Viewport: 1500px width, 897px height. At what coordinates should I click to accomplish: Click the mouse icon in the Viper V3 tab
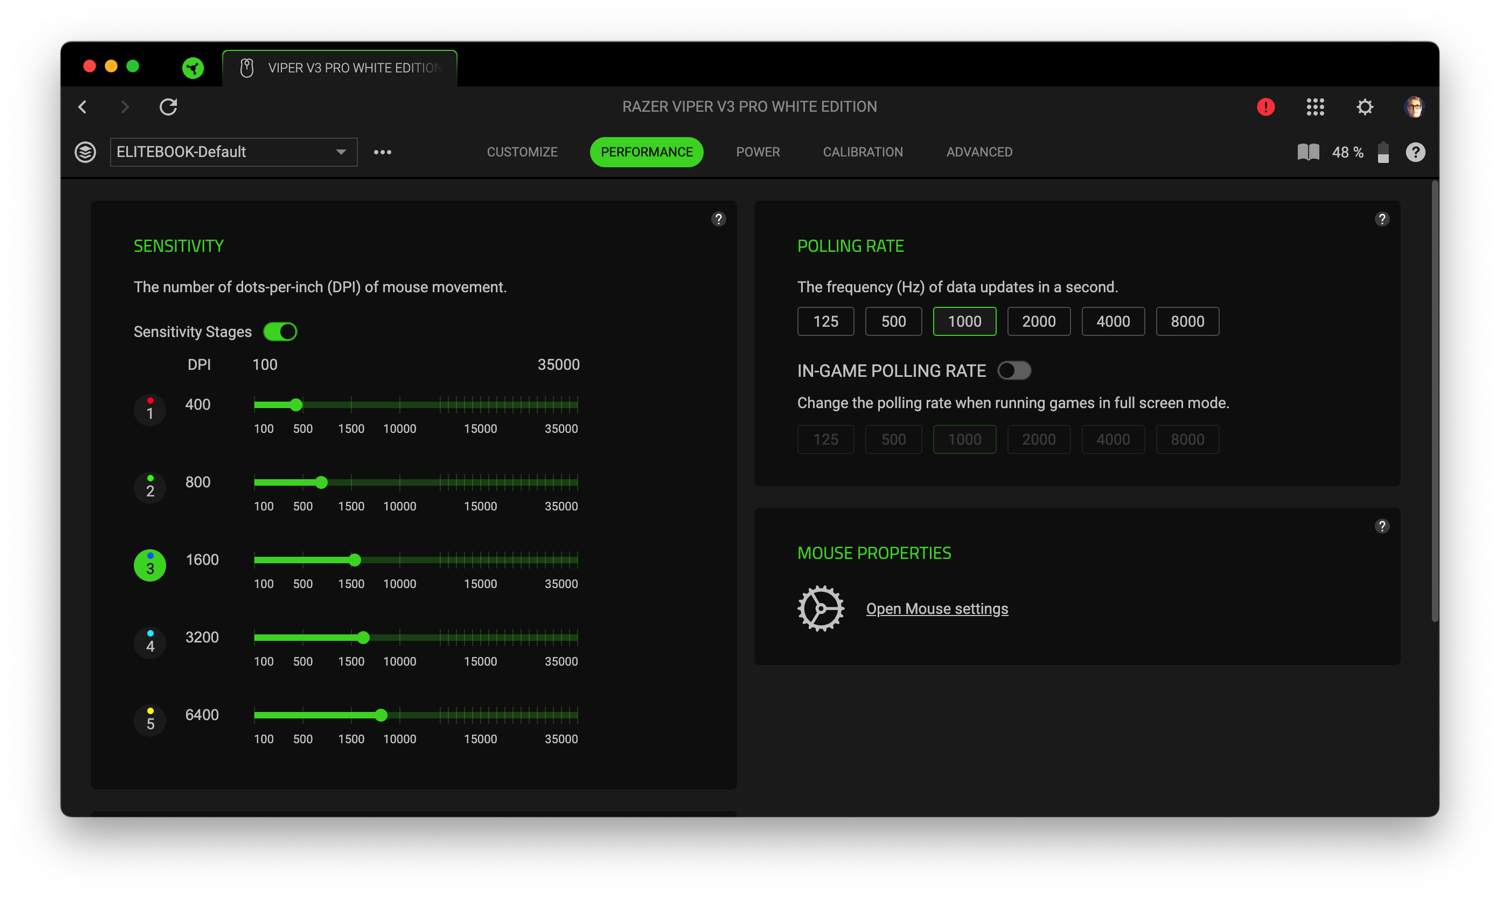tap(247, 68)
